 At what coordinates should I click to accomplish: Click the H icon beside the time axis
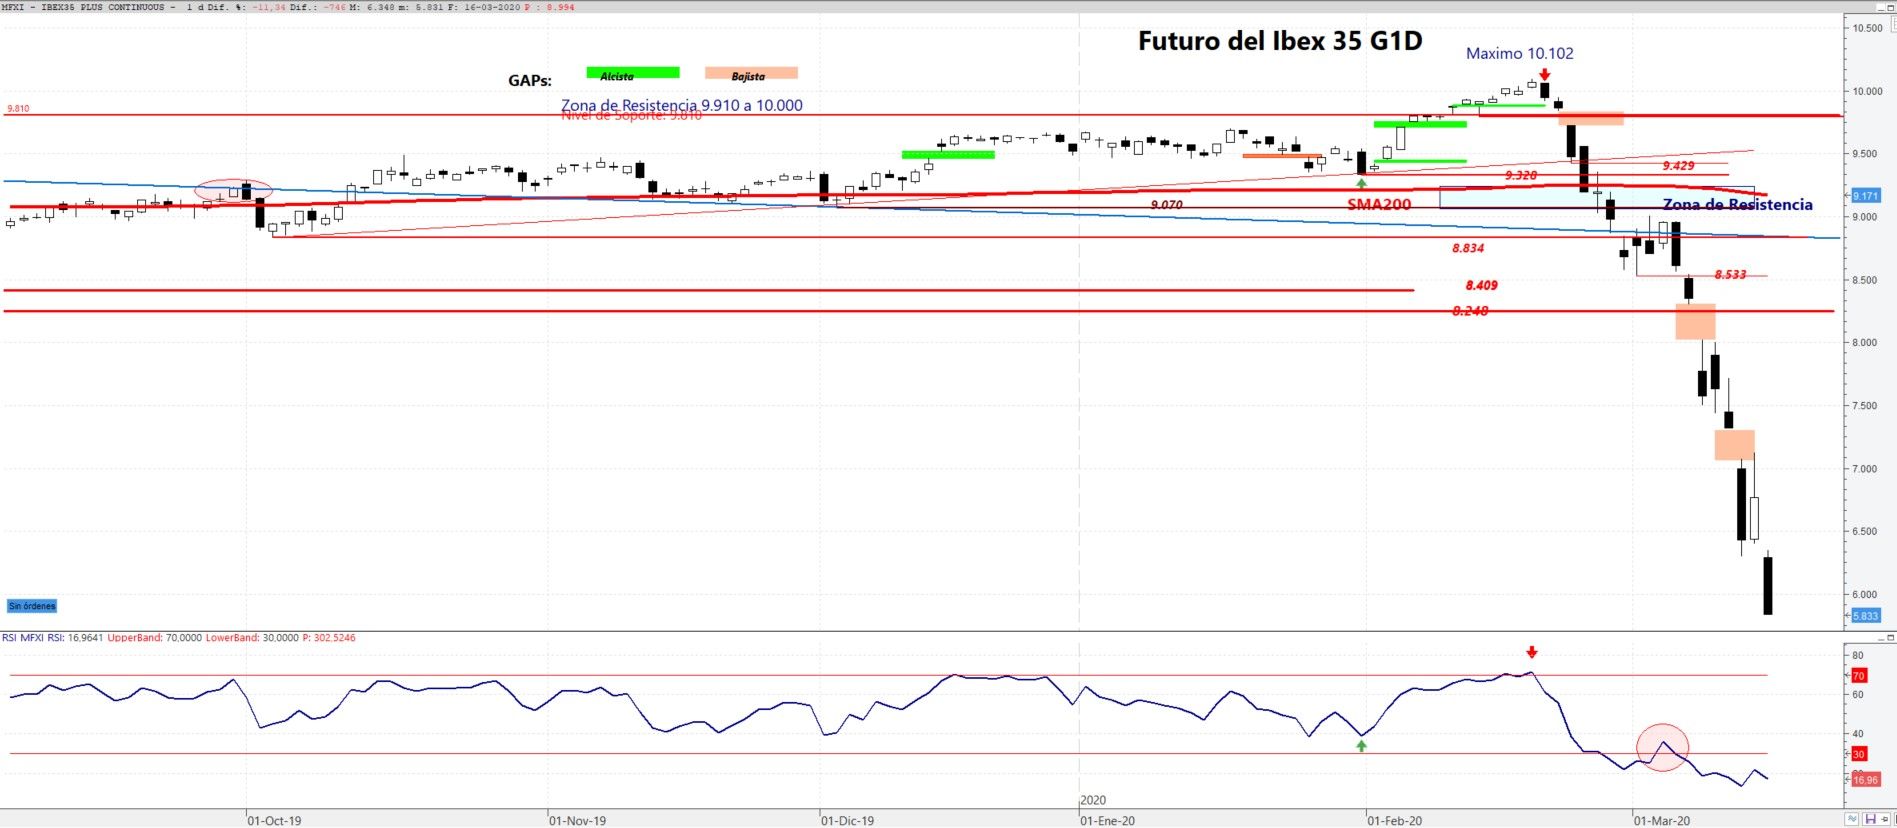1870,819
